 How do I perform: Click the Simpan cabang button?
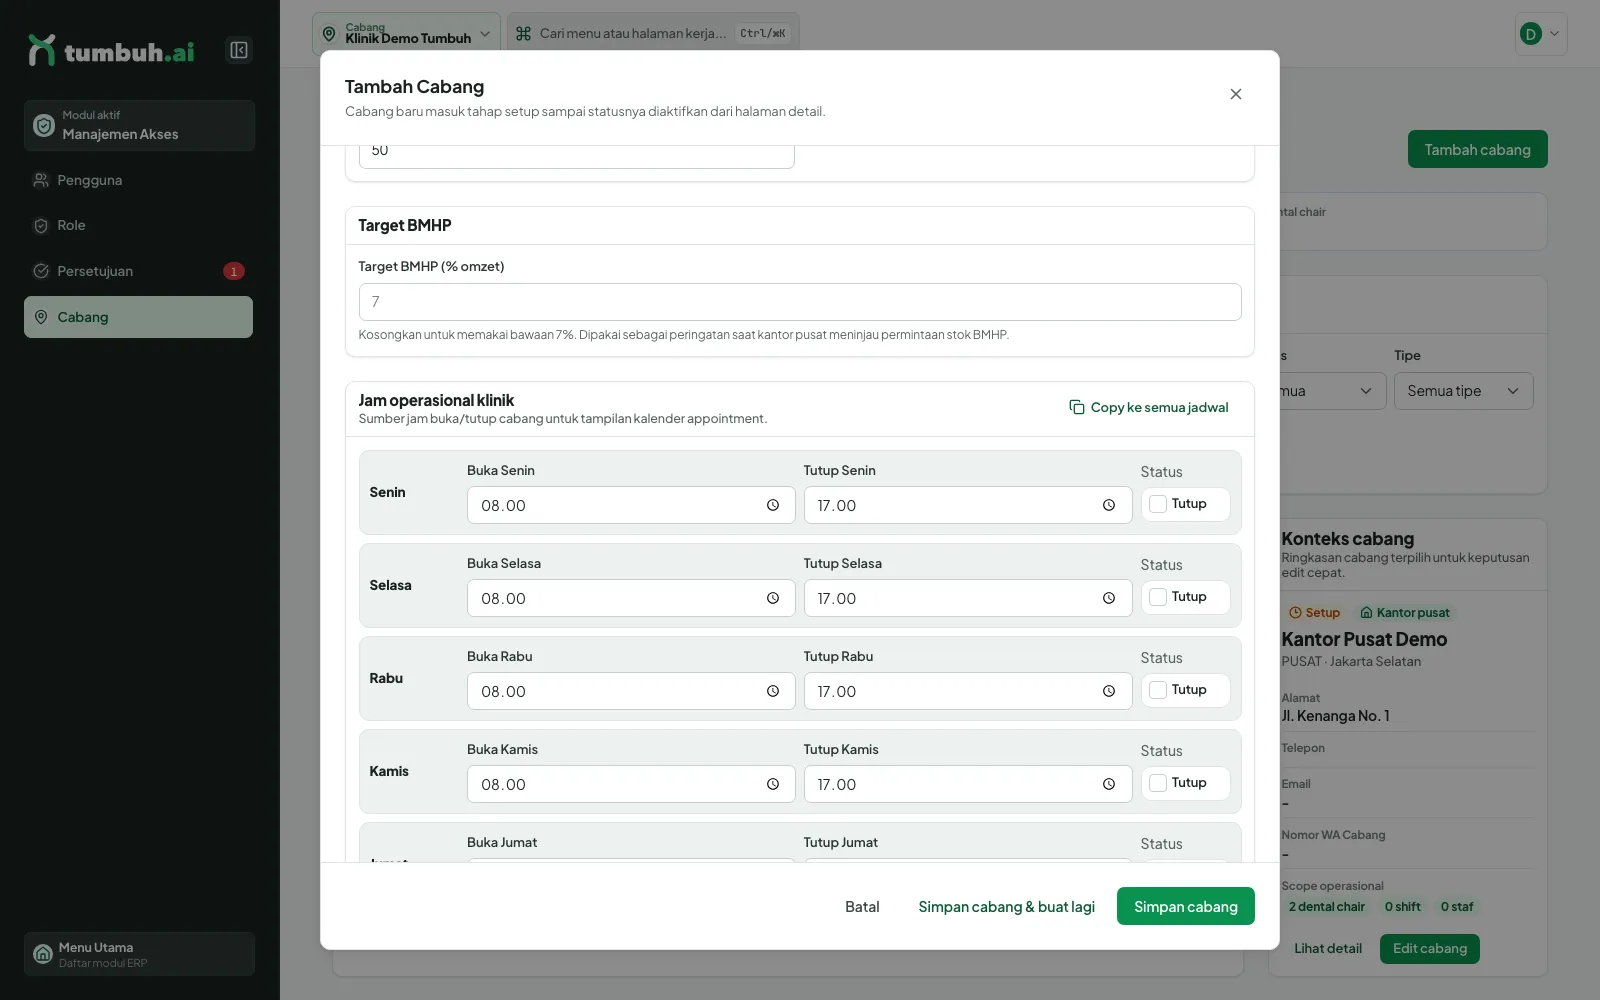coord(1185,906)
